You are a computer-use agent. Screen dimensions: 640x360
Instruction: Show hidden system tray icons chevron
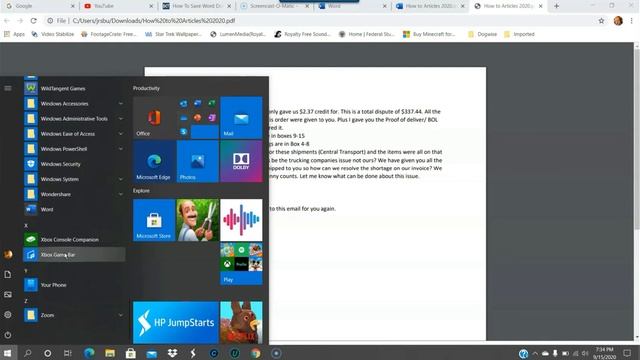[535, 353]
